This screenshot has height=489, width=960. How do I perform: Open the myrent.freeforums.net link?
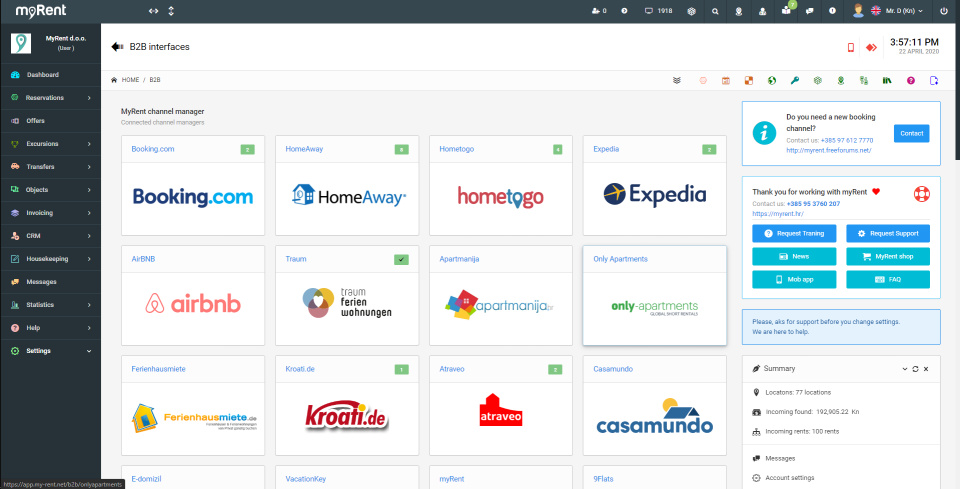pos(828,150)
